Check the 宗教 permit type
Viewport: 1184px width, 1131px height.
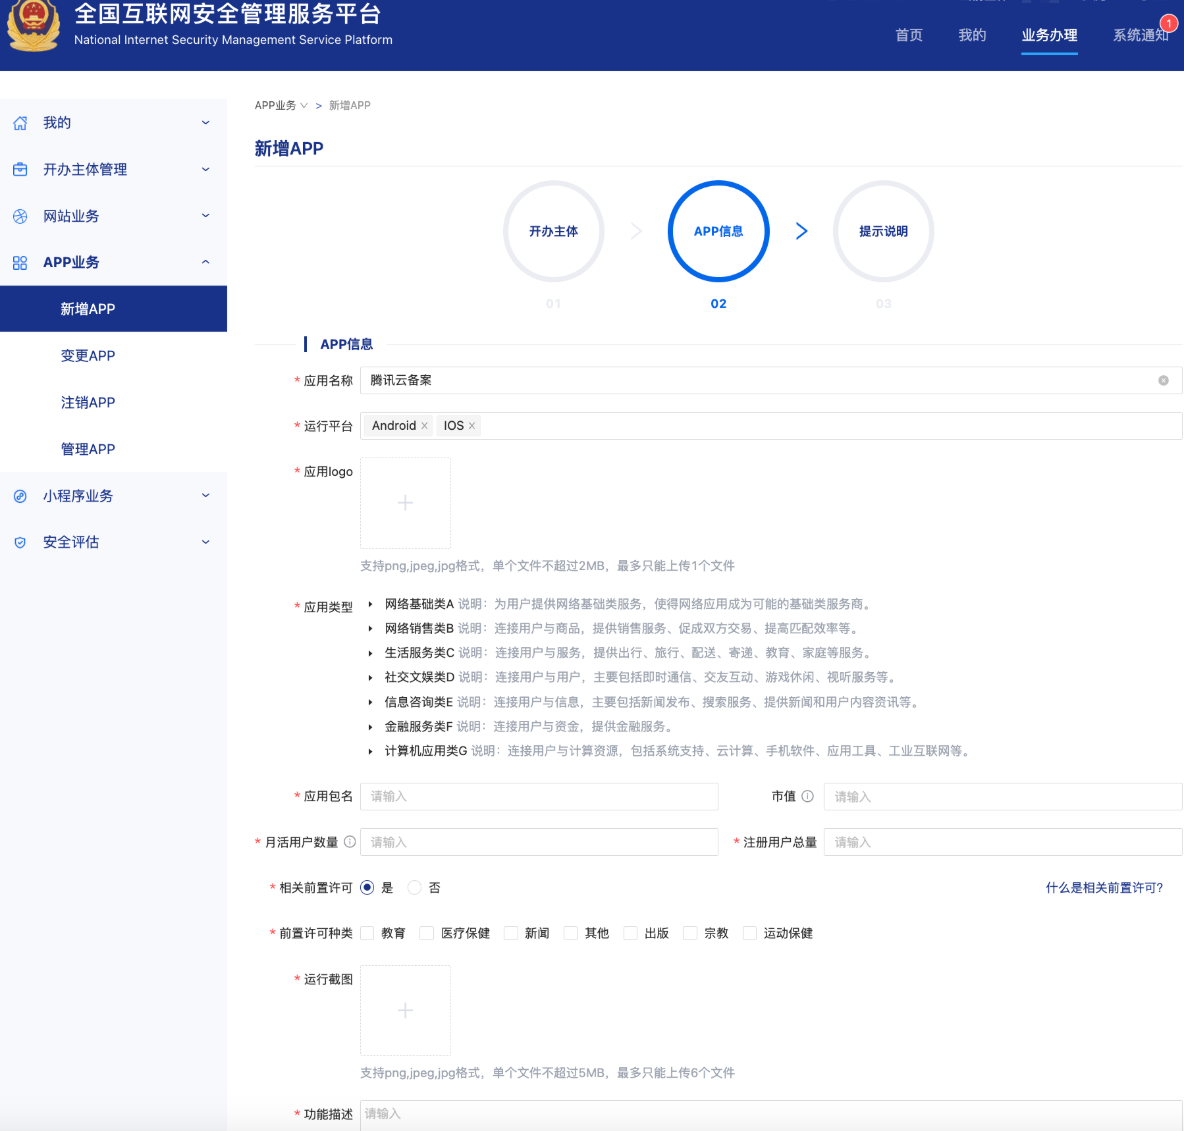click(x=690, y=933)
